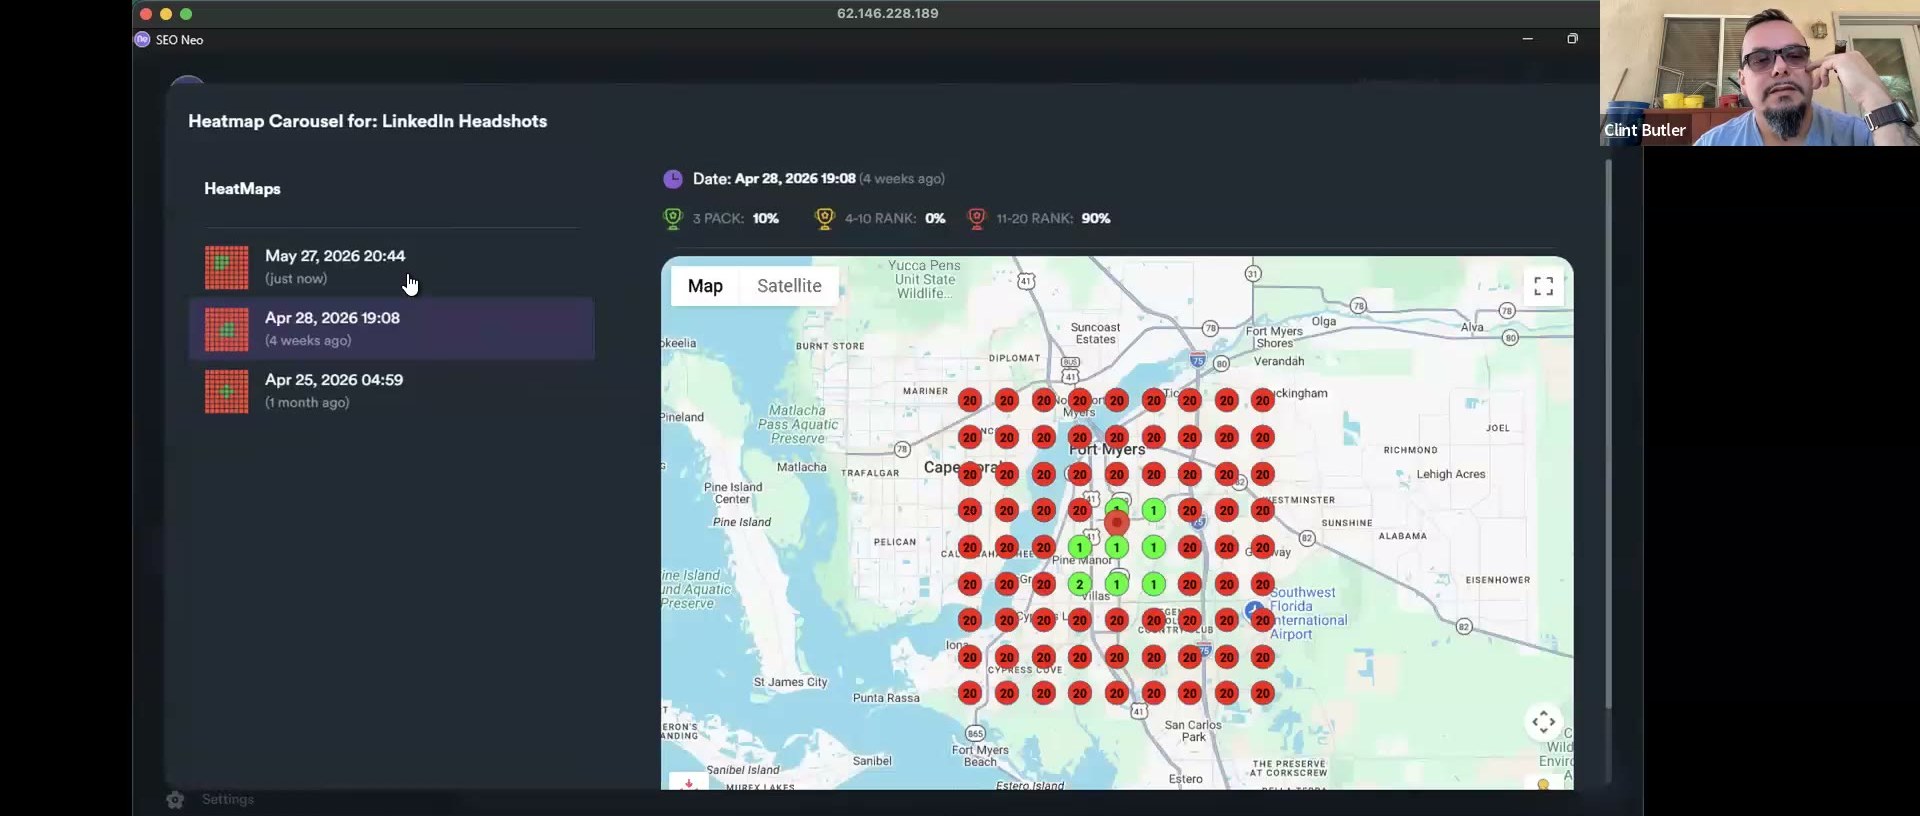Click the Heatmap Carousel for: LinkedIn Headshots title

point(368,121)
